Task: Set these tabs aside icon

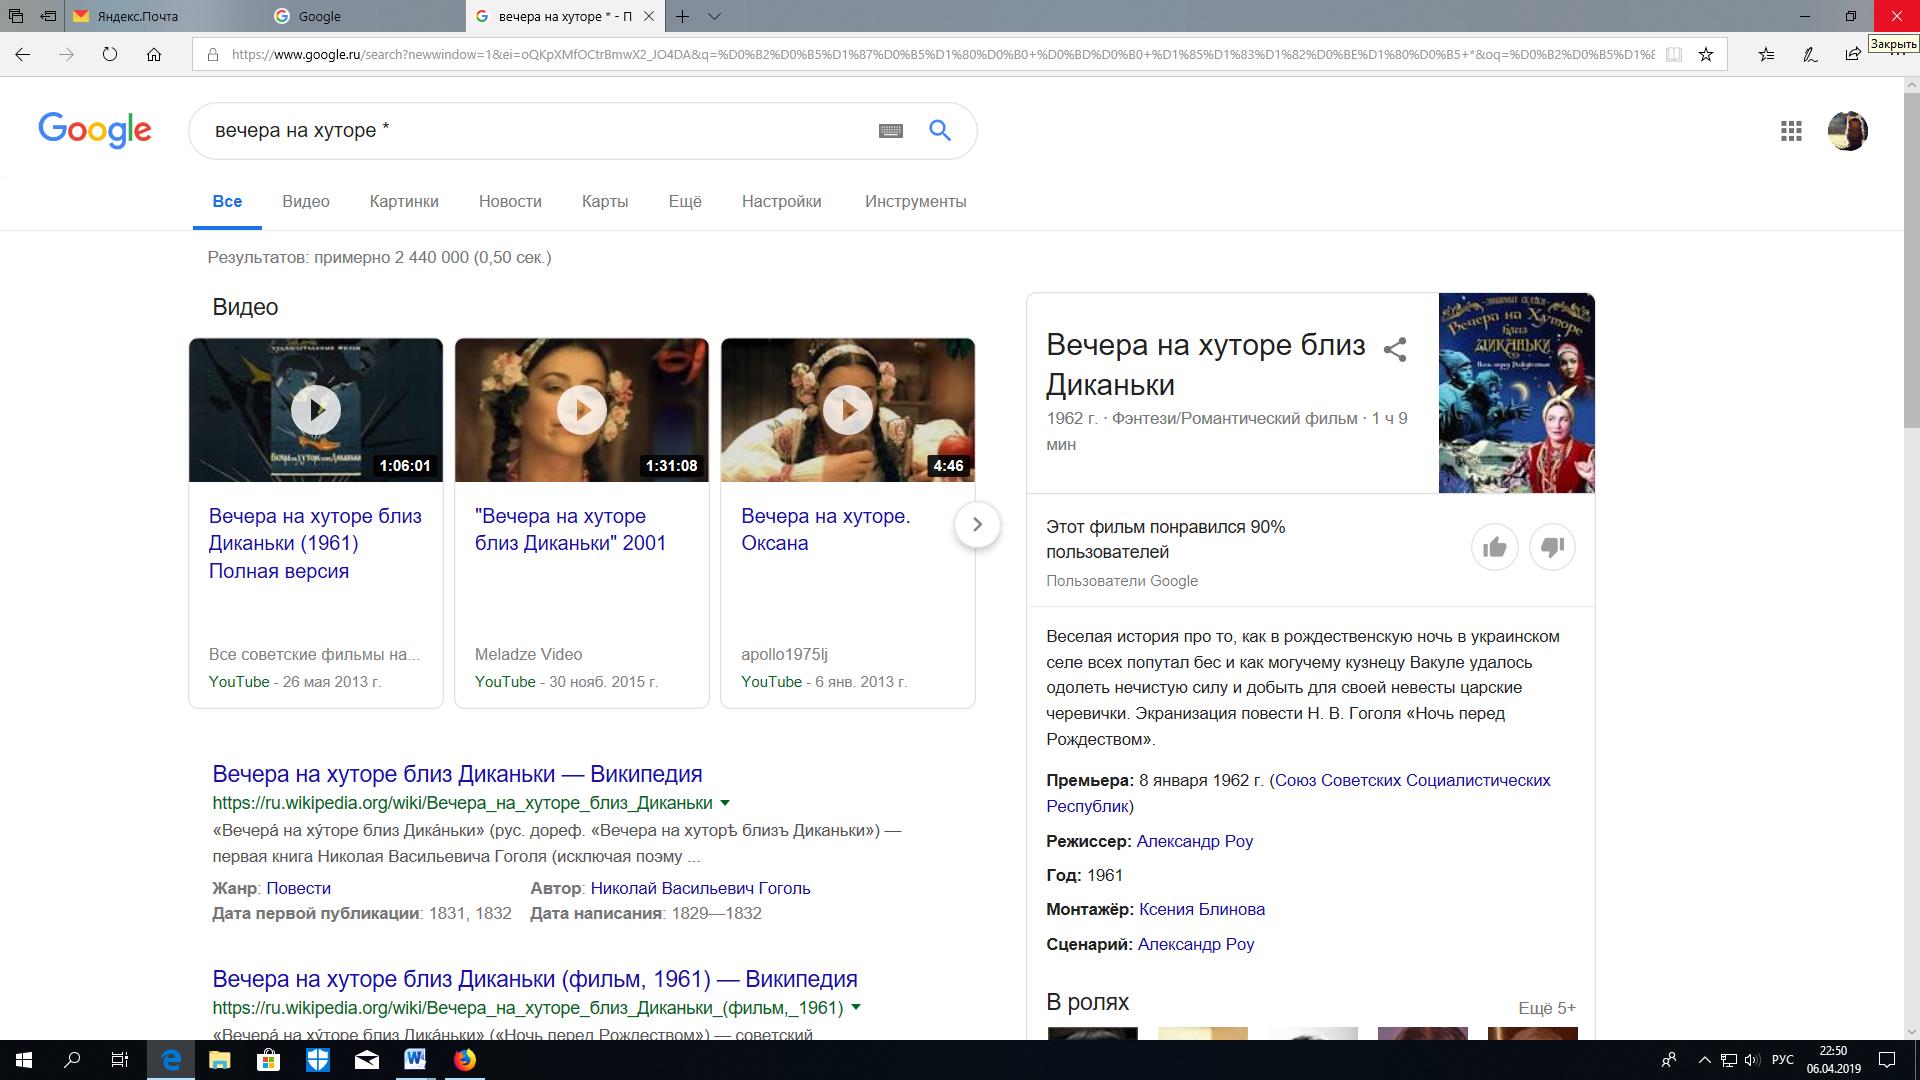Action: click(48, 16)
